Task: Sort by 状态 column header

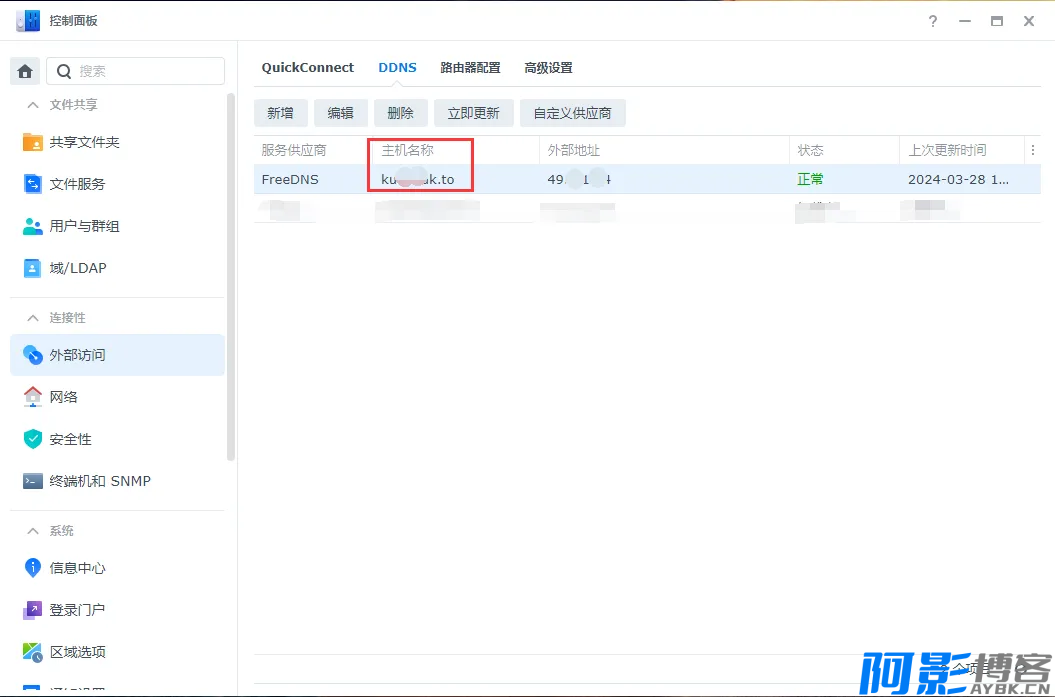Action: click(844, 150)
